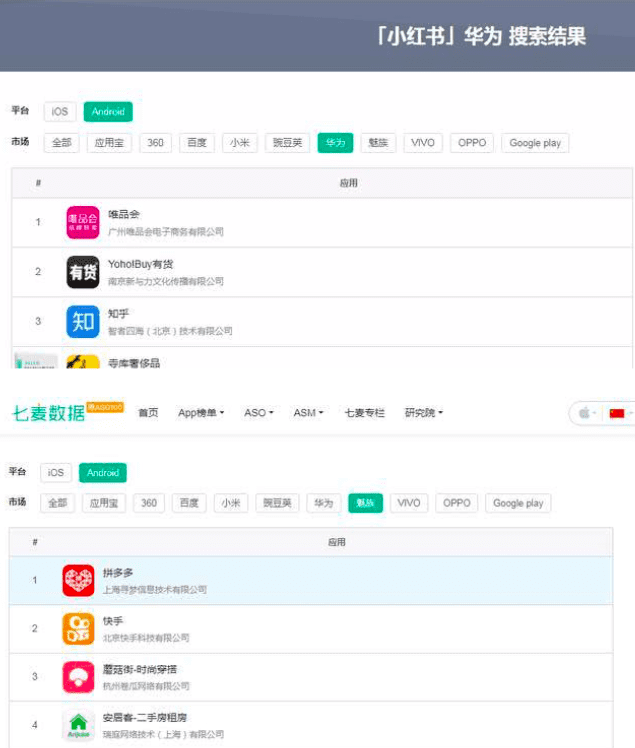Screen dimensions: 635x748
Task: Open the ASO dropdown menu
Action: pos(259,413)
